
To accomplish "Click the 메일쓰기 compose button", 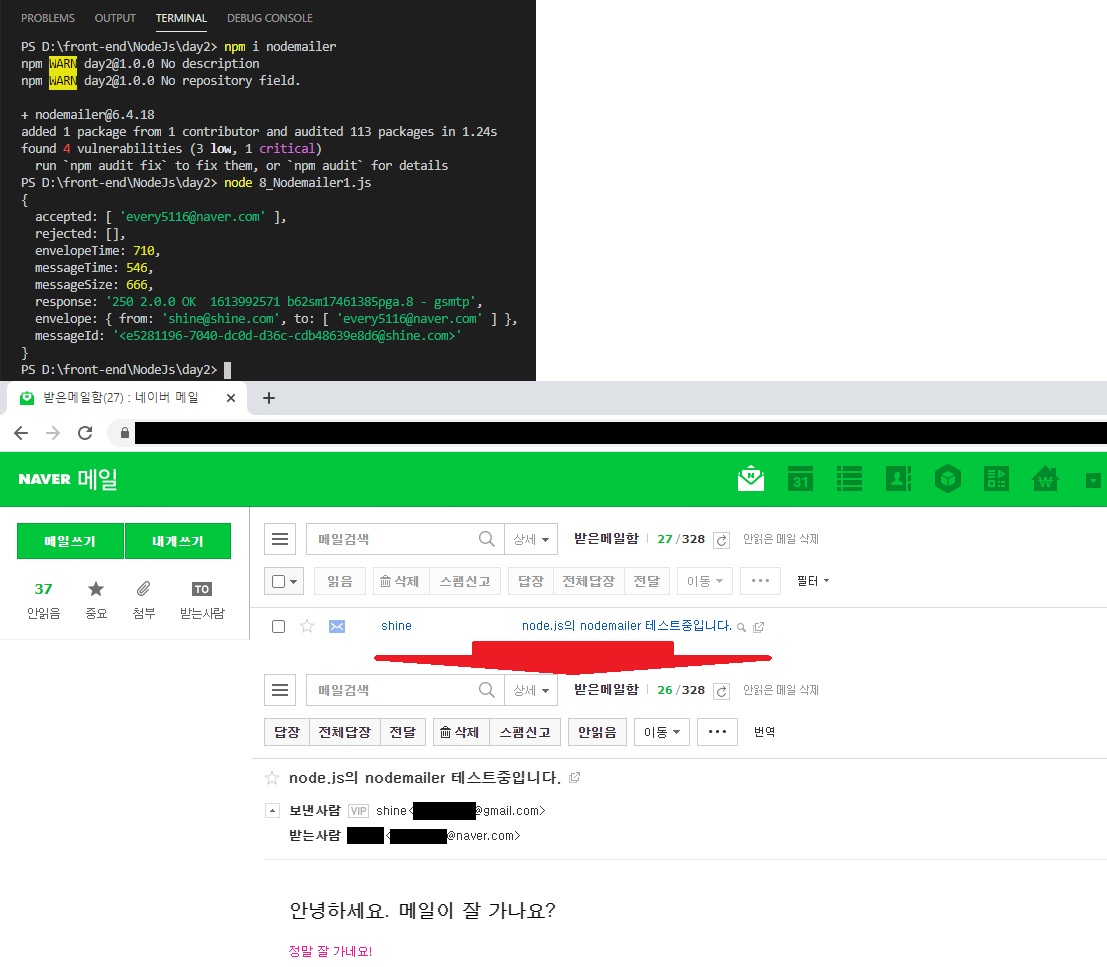I will [70, 541].
